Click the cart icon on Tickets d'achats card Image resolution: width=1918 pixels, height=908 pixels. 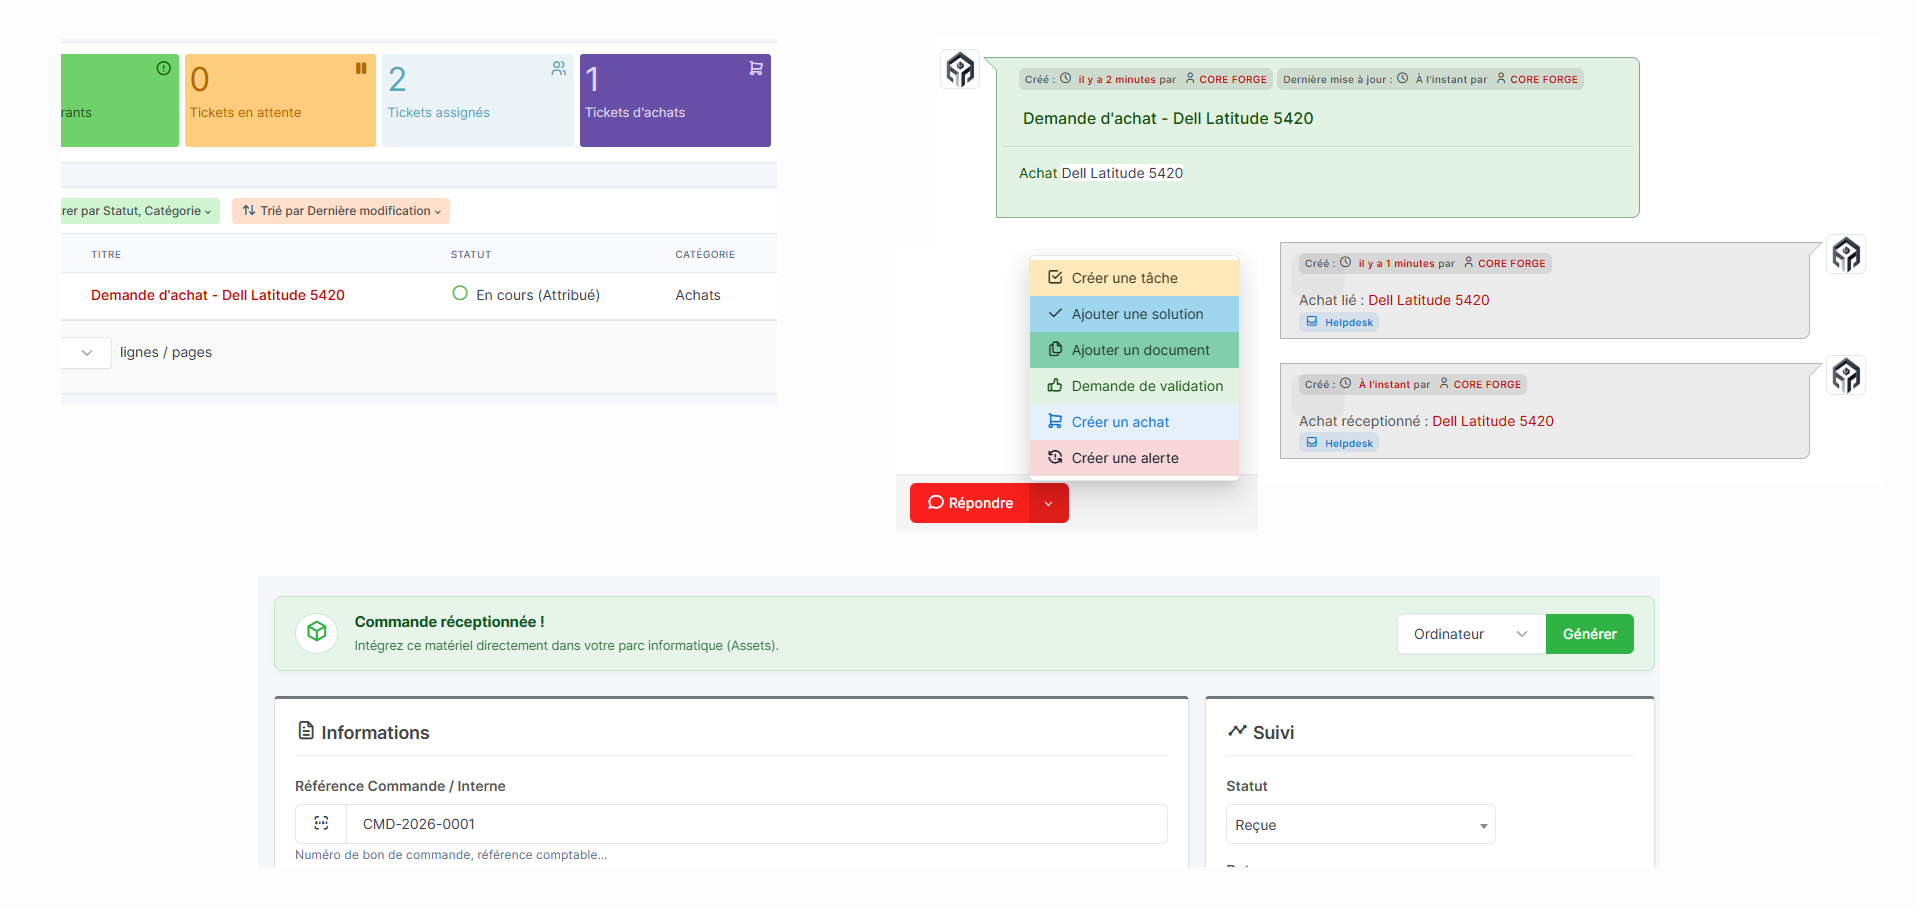click(756, 69)
